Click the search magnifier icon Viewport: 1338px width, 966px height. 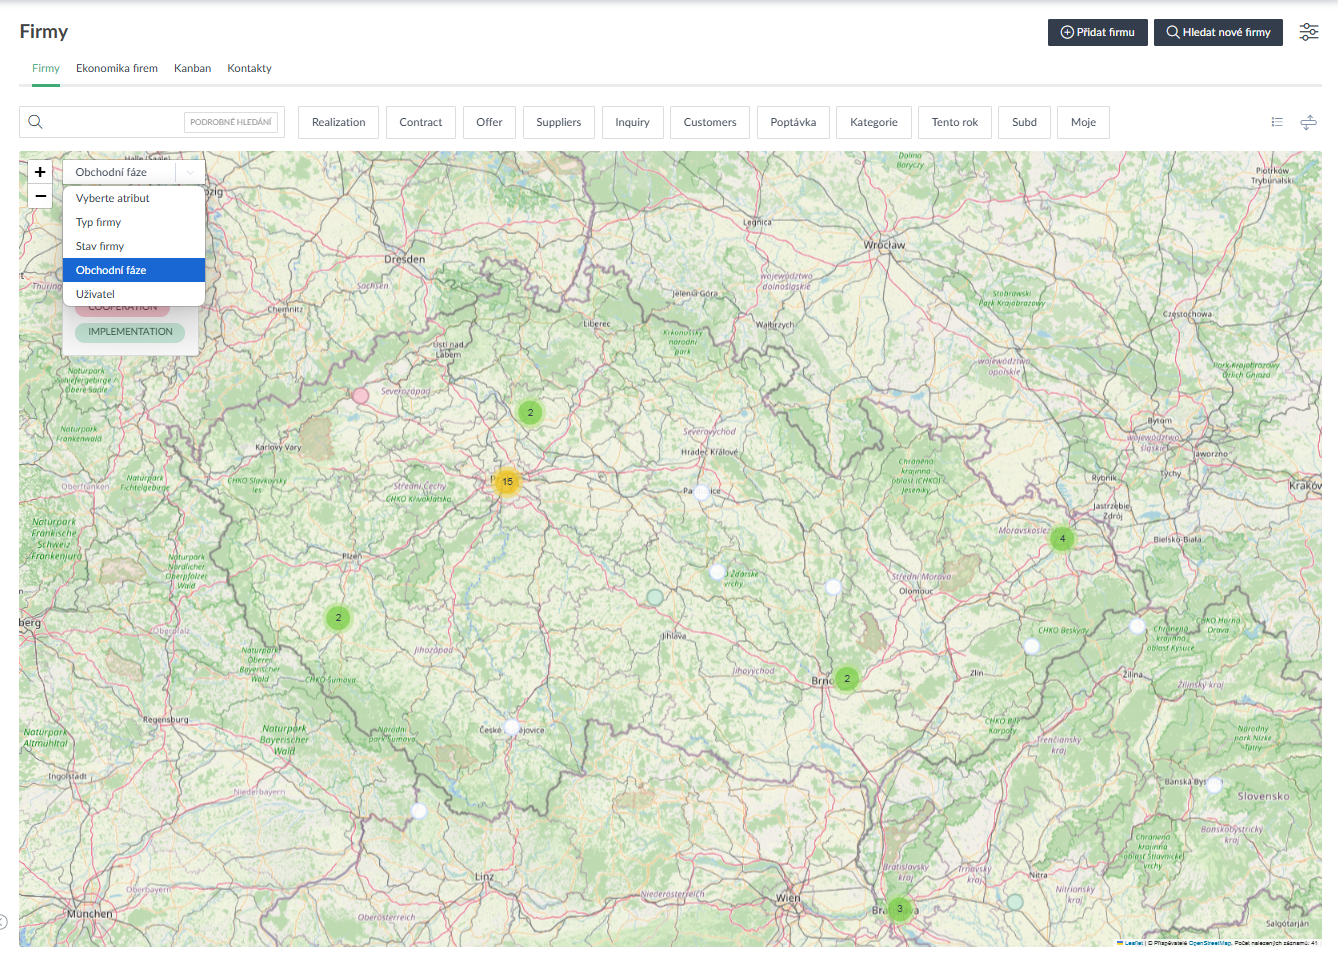pos(35,122)
